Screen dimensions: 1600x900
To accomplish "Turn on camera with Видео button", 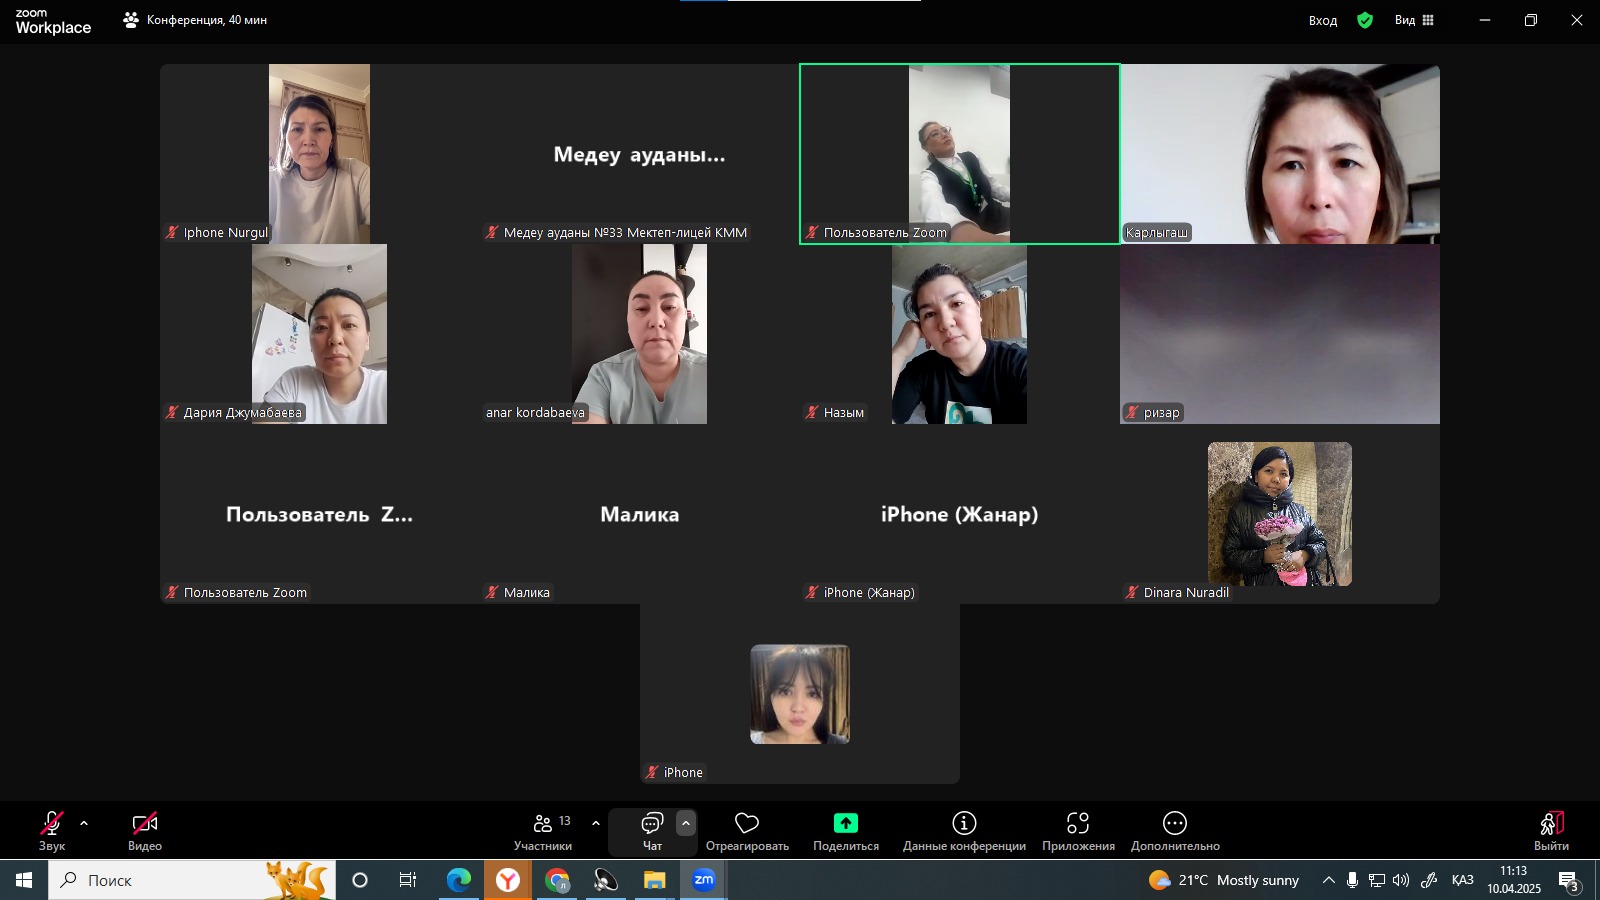I will (x=144, y=830).
